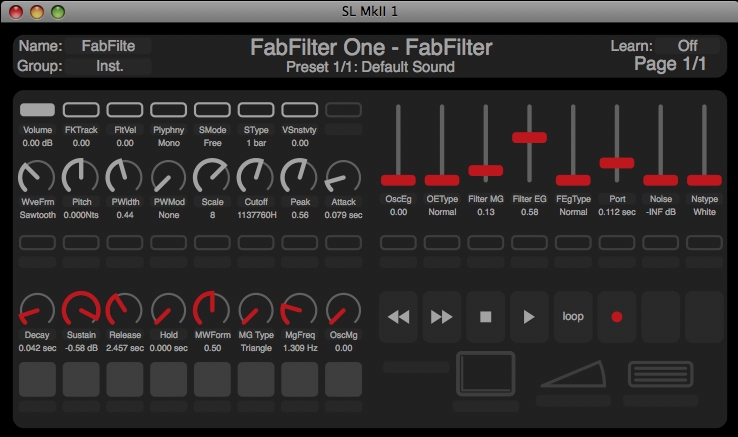The width and height of the screenshot is (738, 437).
Task: Click the MgFreq value 1.309 Hz
Action: 300,348
